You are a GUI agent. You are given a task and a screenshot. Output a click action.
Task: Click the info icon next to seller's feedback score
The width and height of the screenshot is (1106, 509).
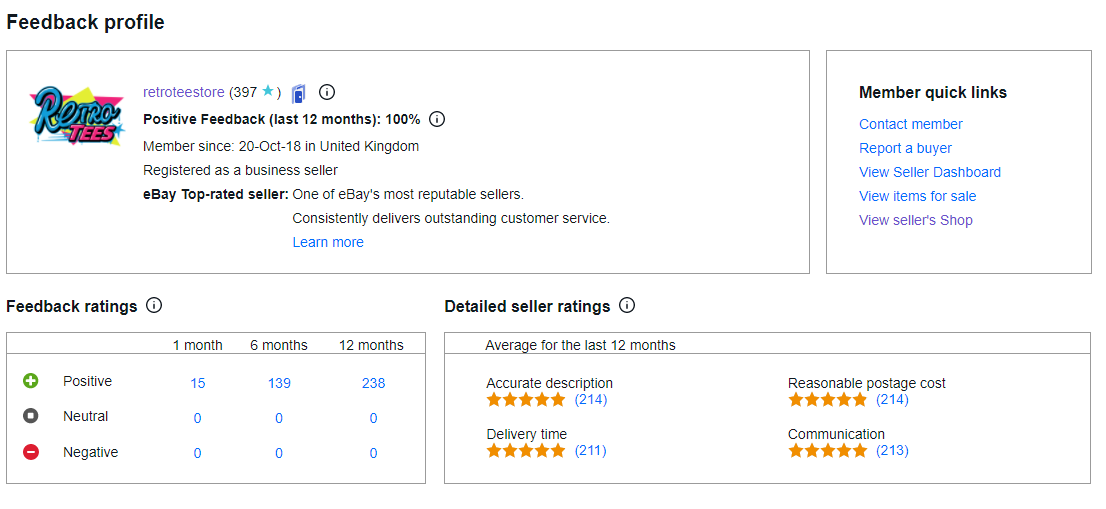(x=327, y=92)
